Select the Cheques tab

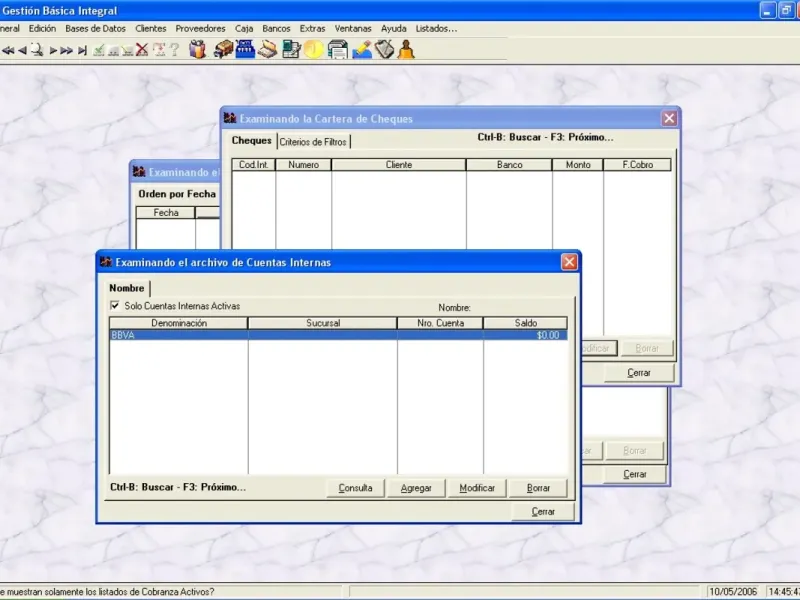point(251,141)
